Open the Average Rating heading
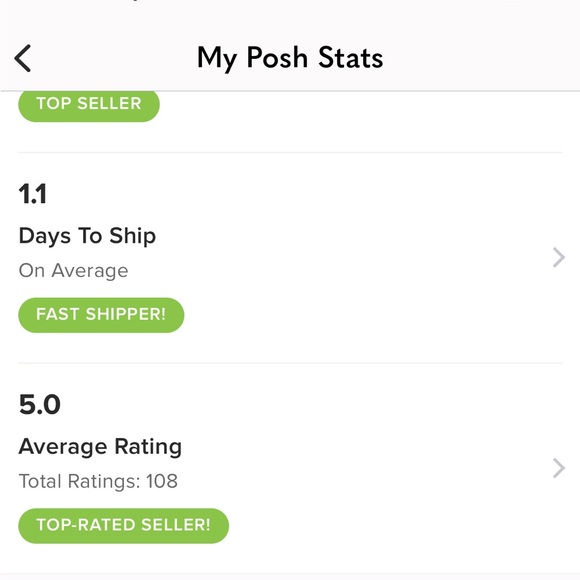580x580 pixels. click(x=100, y=447)
